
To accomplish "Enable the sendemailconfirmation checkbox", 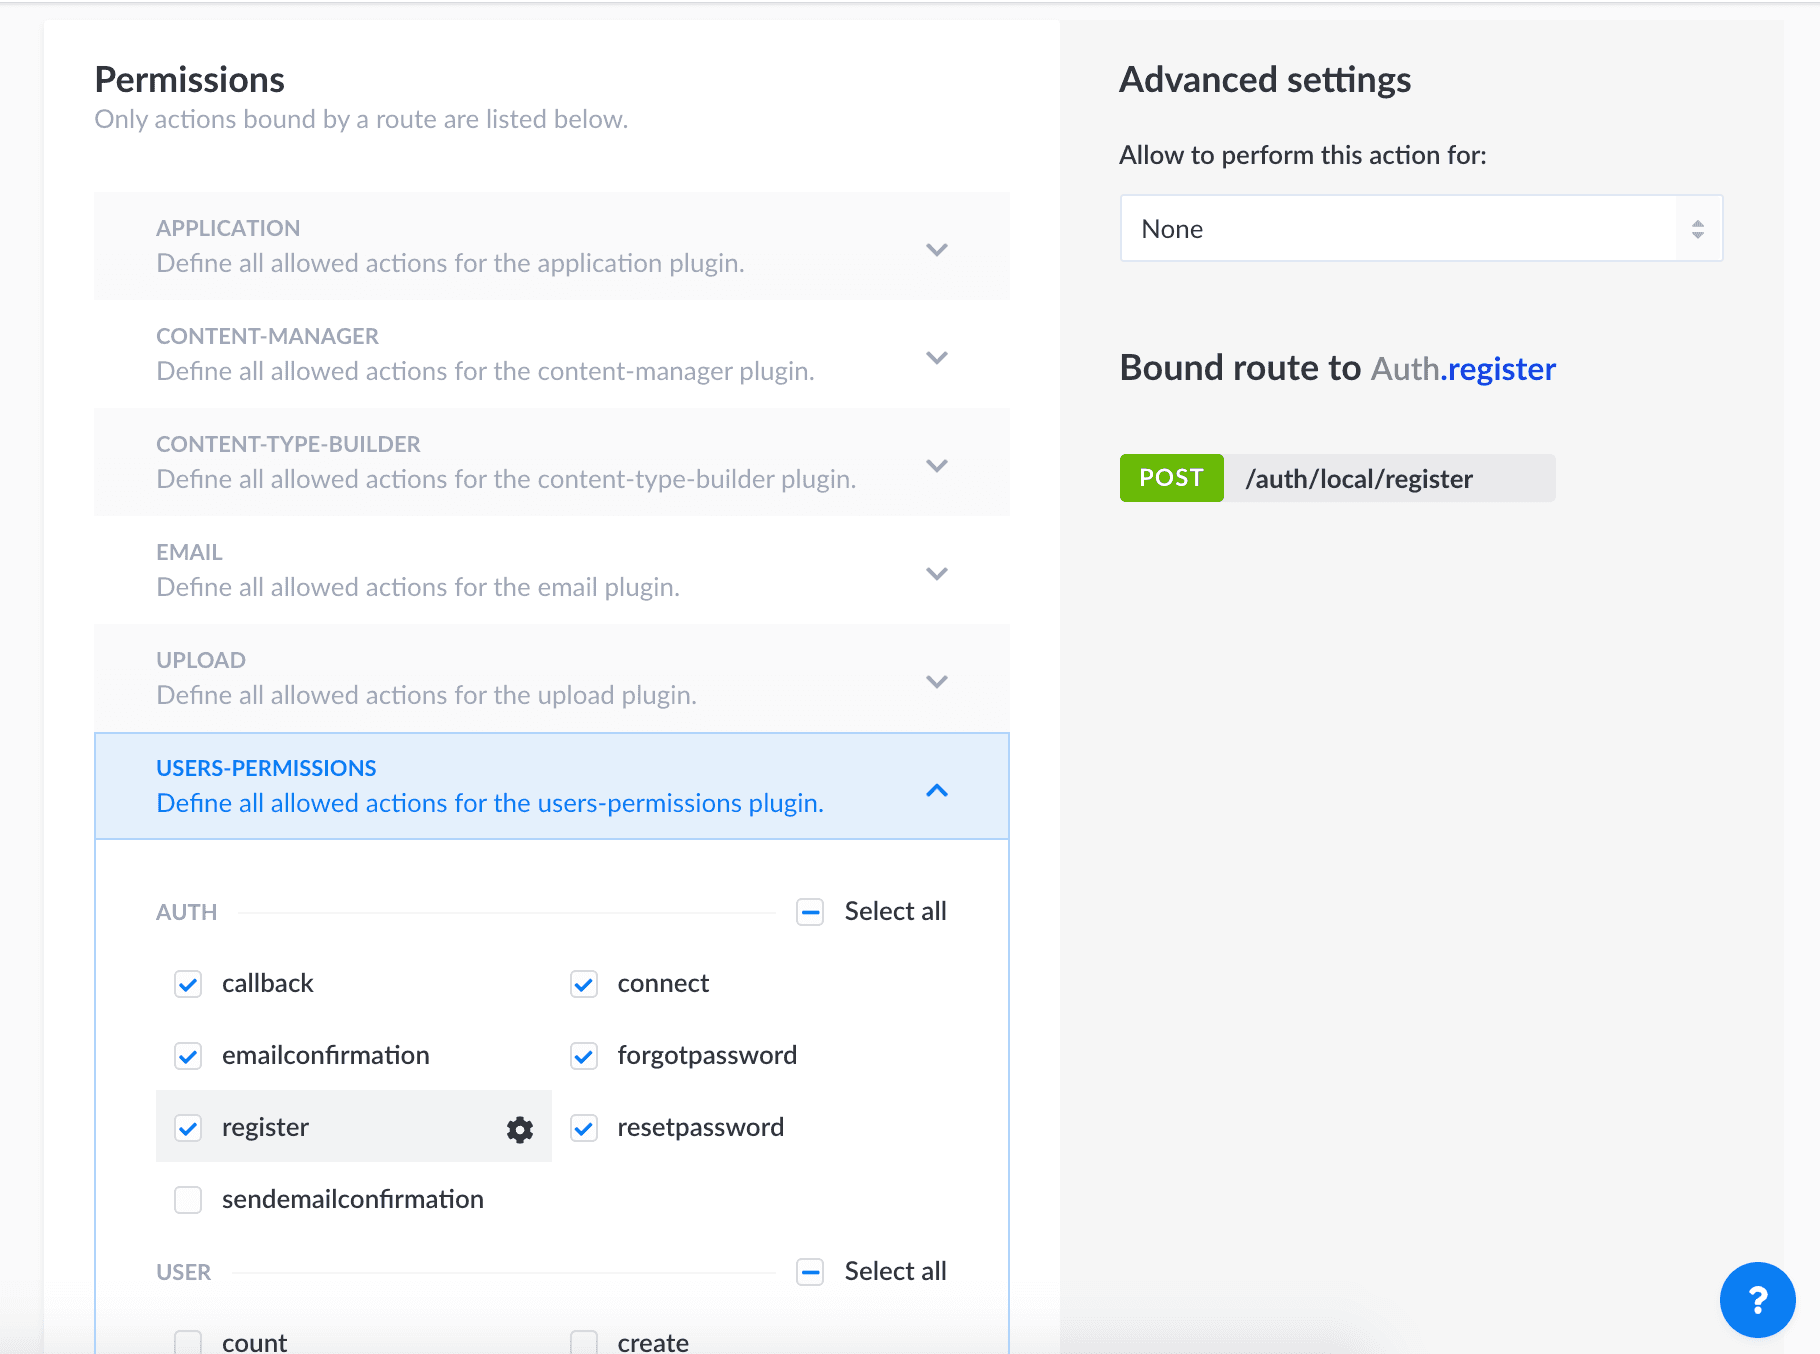I will coord(188,1200).
